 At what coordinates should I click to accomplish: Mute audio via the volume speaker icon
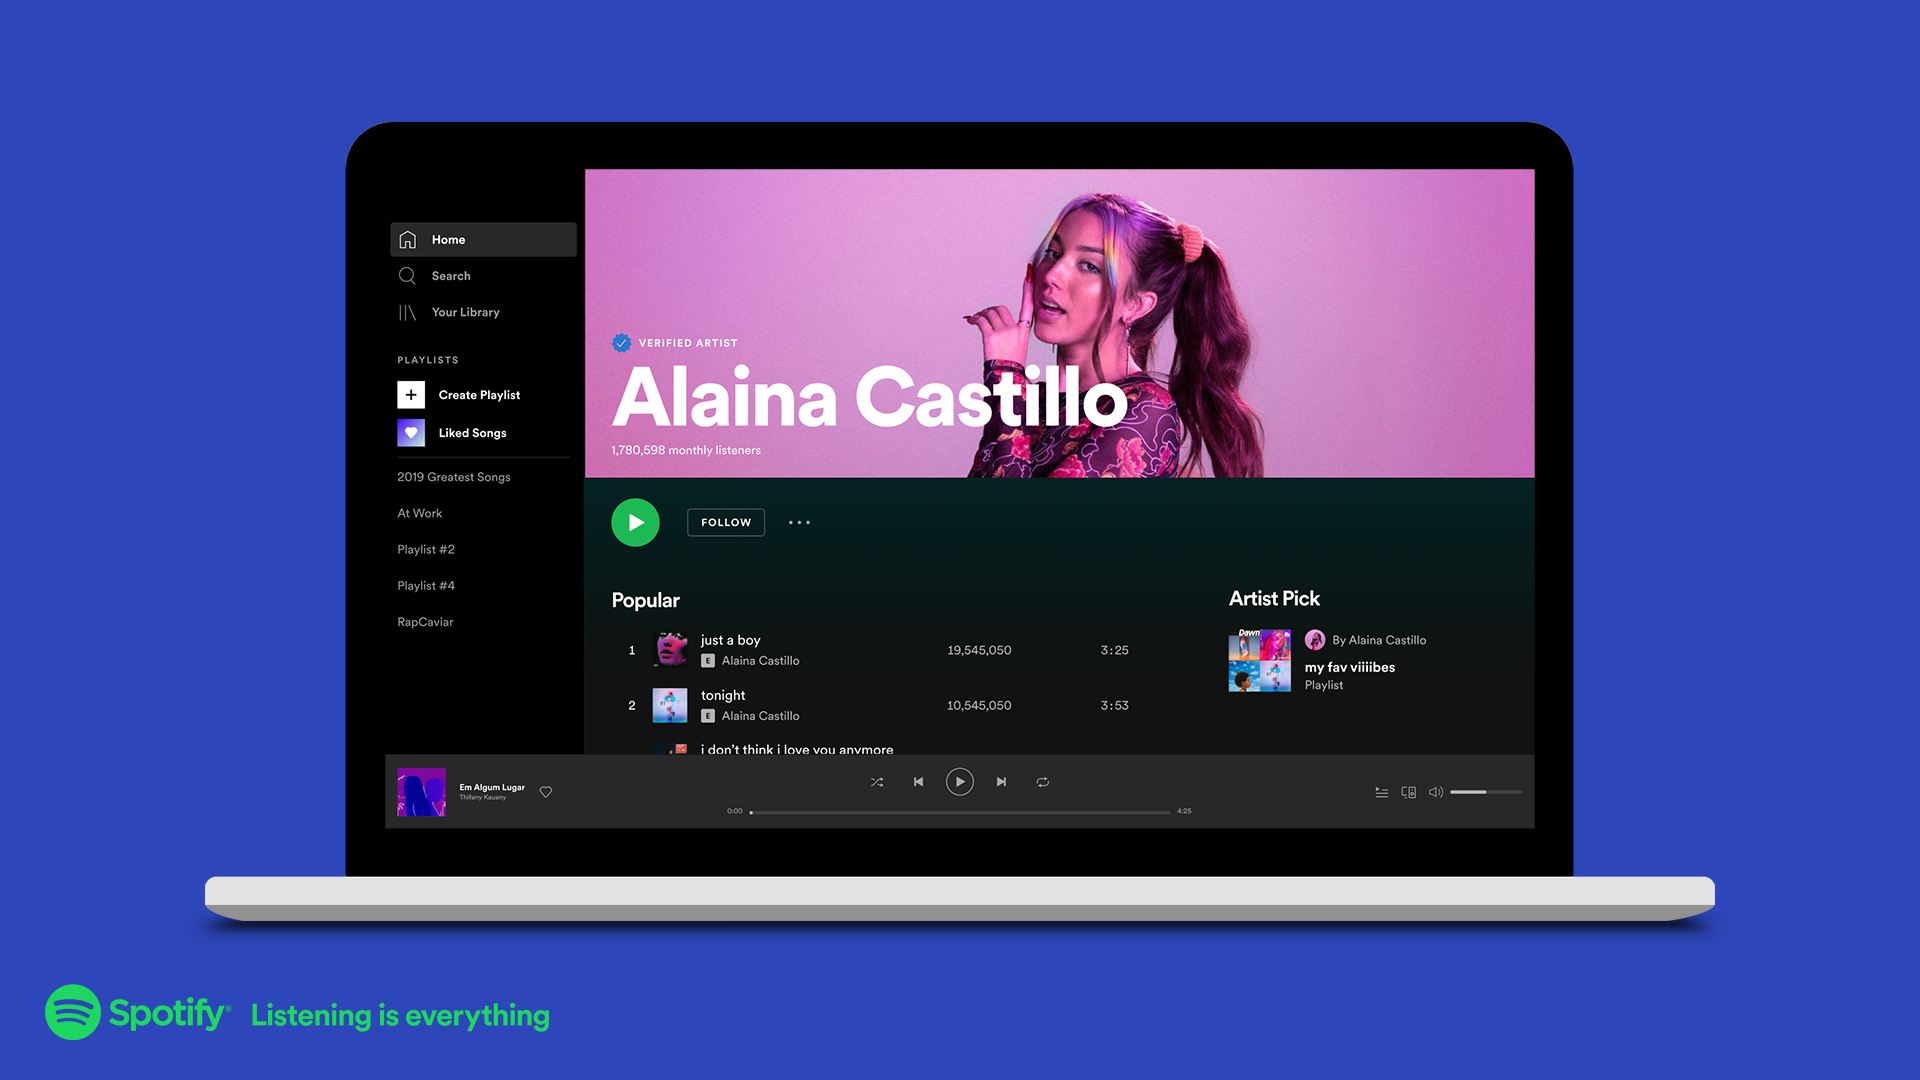[x=1435, y=791]
